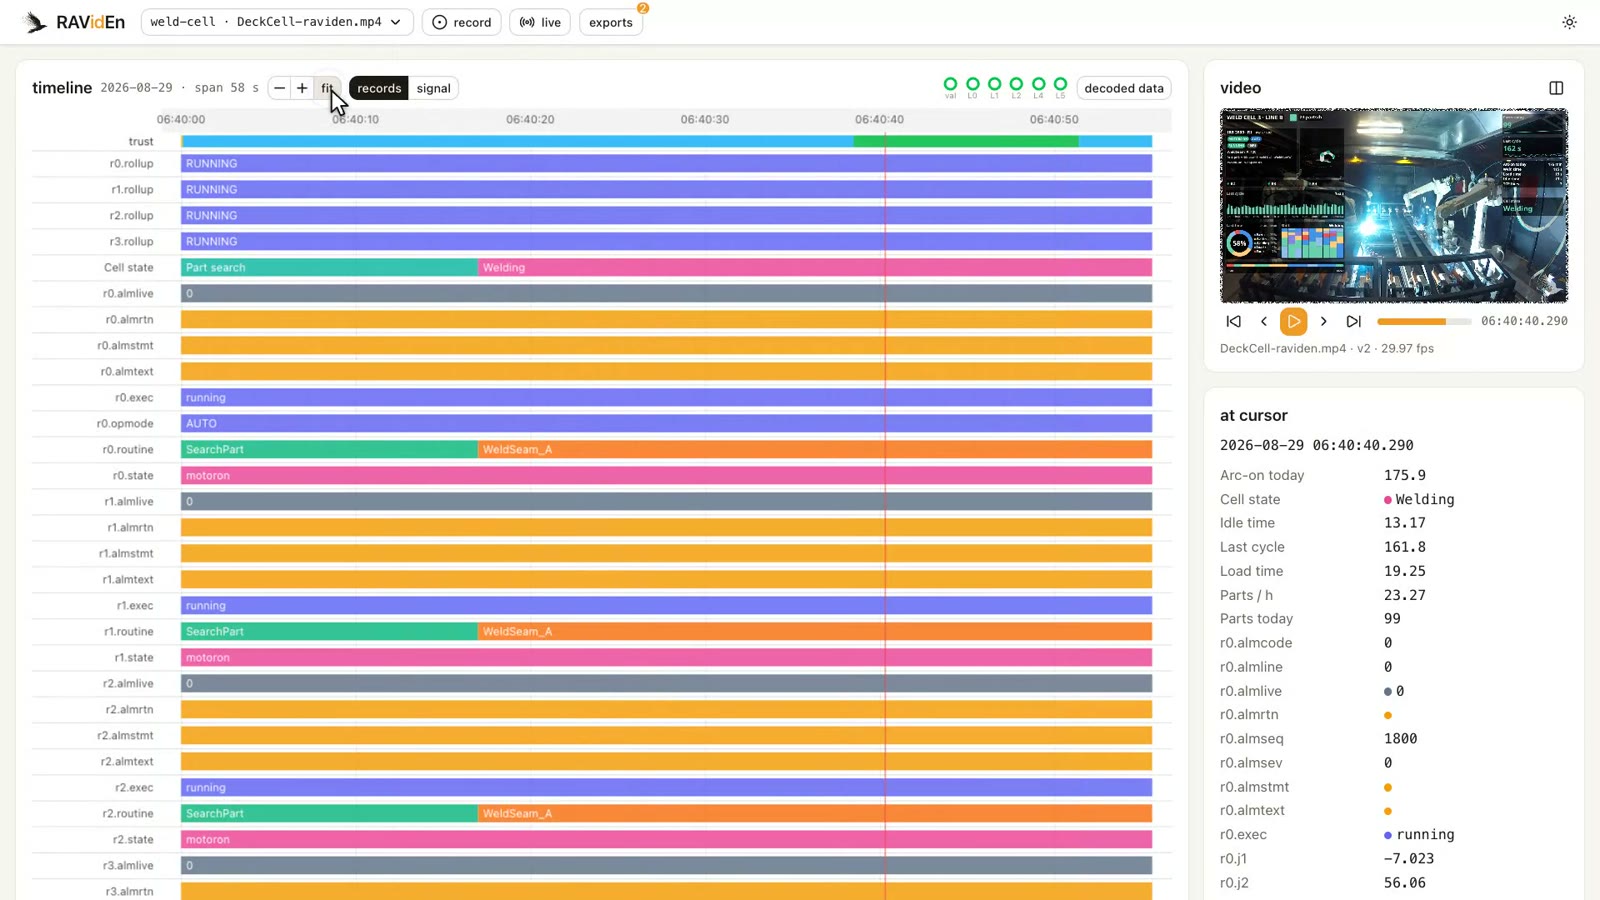The width and height of the screenshot is (1600, 900).
Task: Toggle the light/dark theme icon
Action: [x=1569, y=22]
